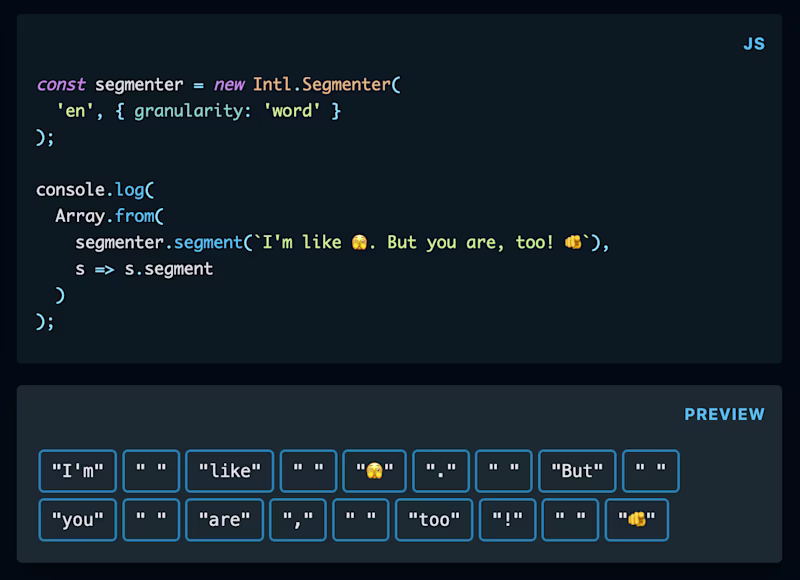Image resolution: width=800 pixels, height=580 pixels.
Task: Select the comma segment chip
Action: tap(296, 520)
